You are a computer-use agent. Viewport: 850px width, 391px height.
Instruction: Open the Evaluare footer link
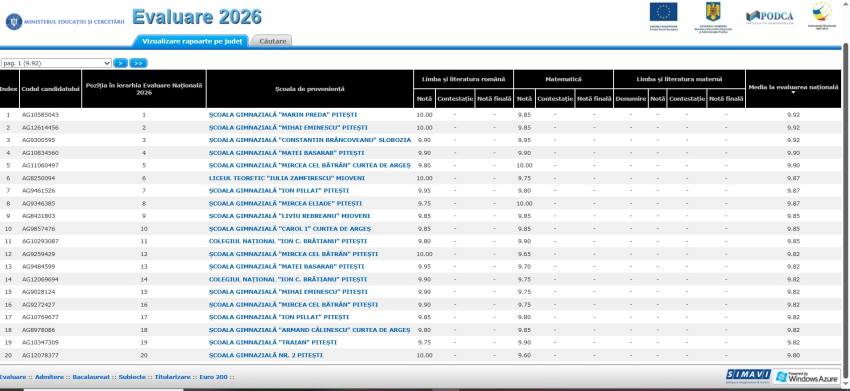[x=12, y=376]
